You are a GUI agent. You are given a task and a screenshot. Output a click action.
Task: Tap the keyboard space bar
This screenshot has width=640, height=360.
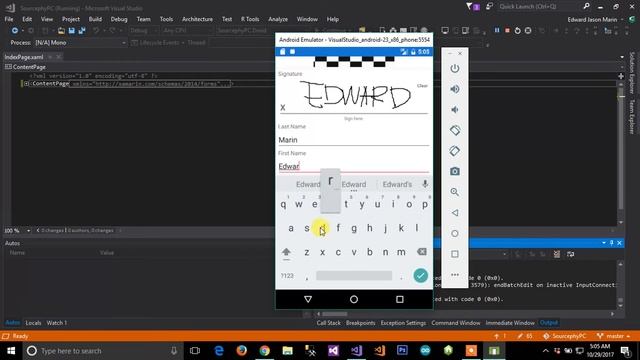pos(354,276)
